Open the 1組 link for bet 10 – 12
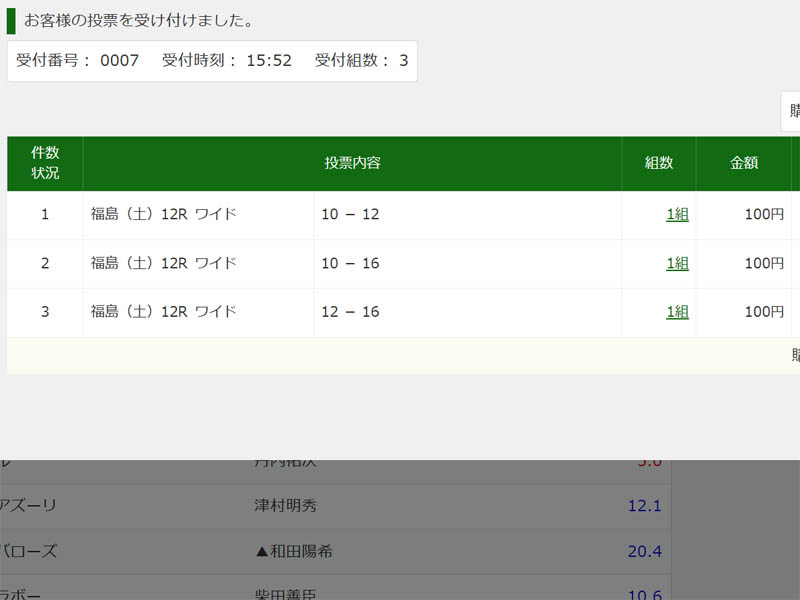Screen dimensions: 800x600 (677, 214)
